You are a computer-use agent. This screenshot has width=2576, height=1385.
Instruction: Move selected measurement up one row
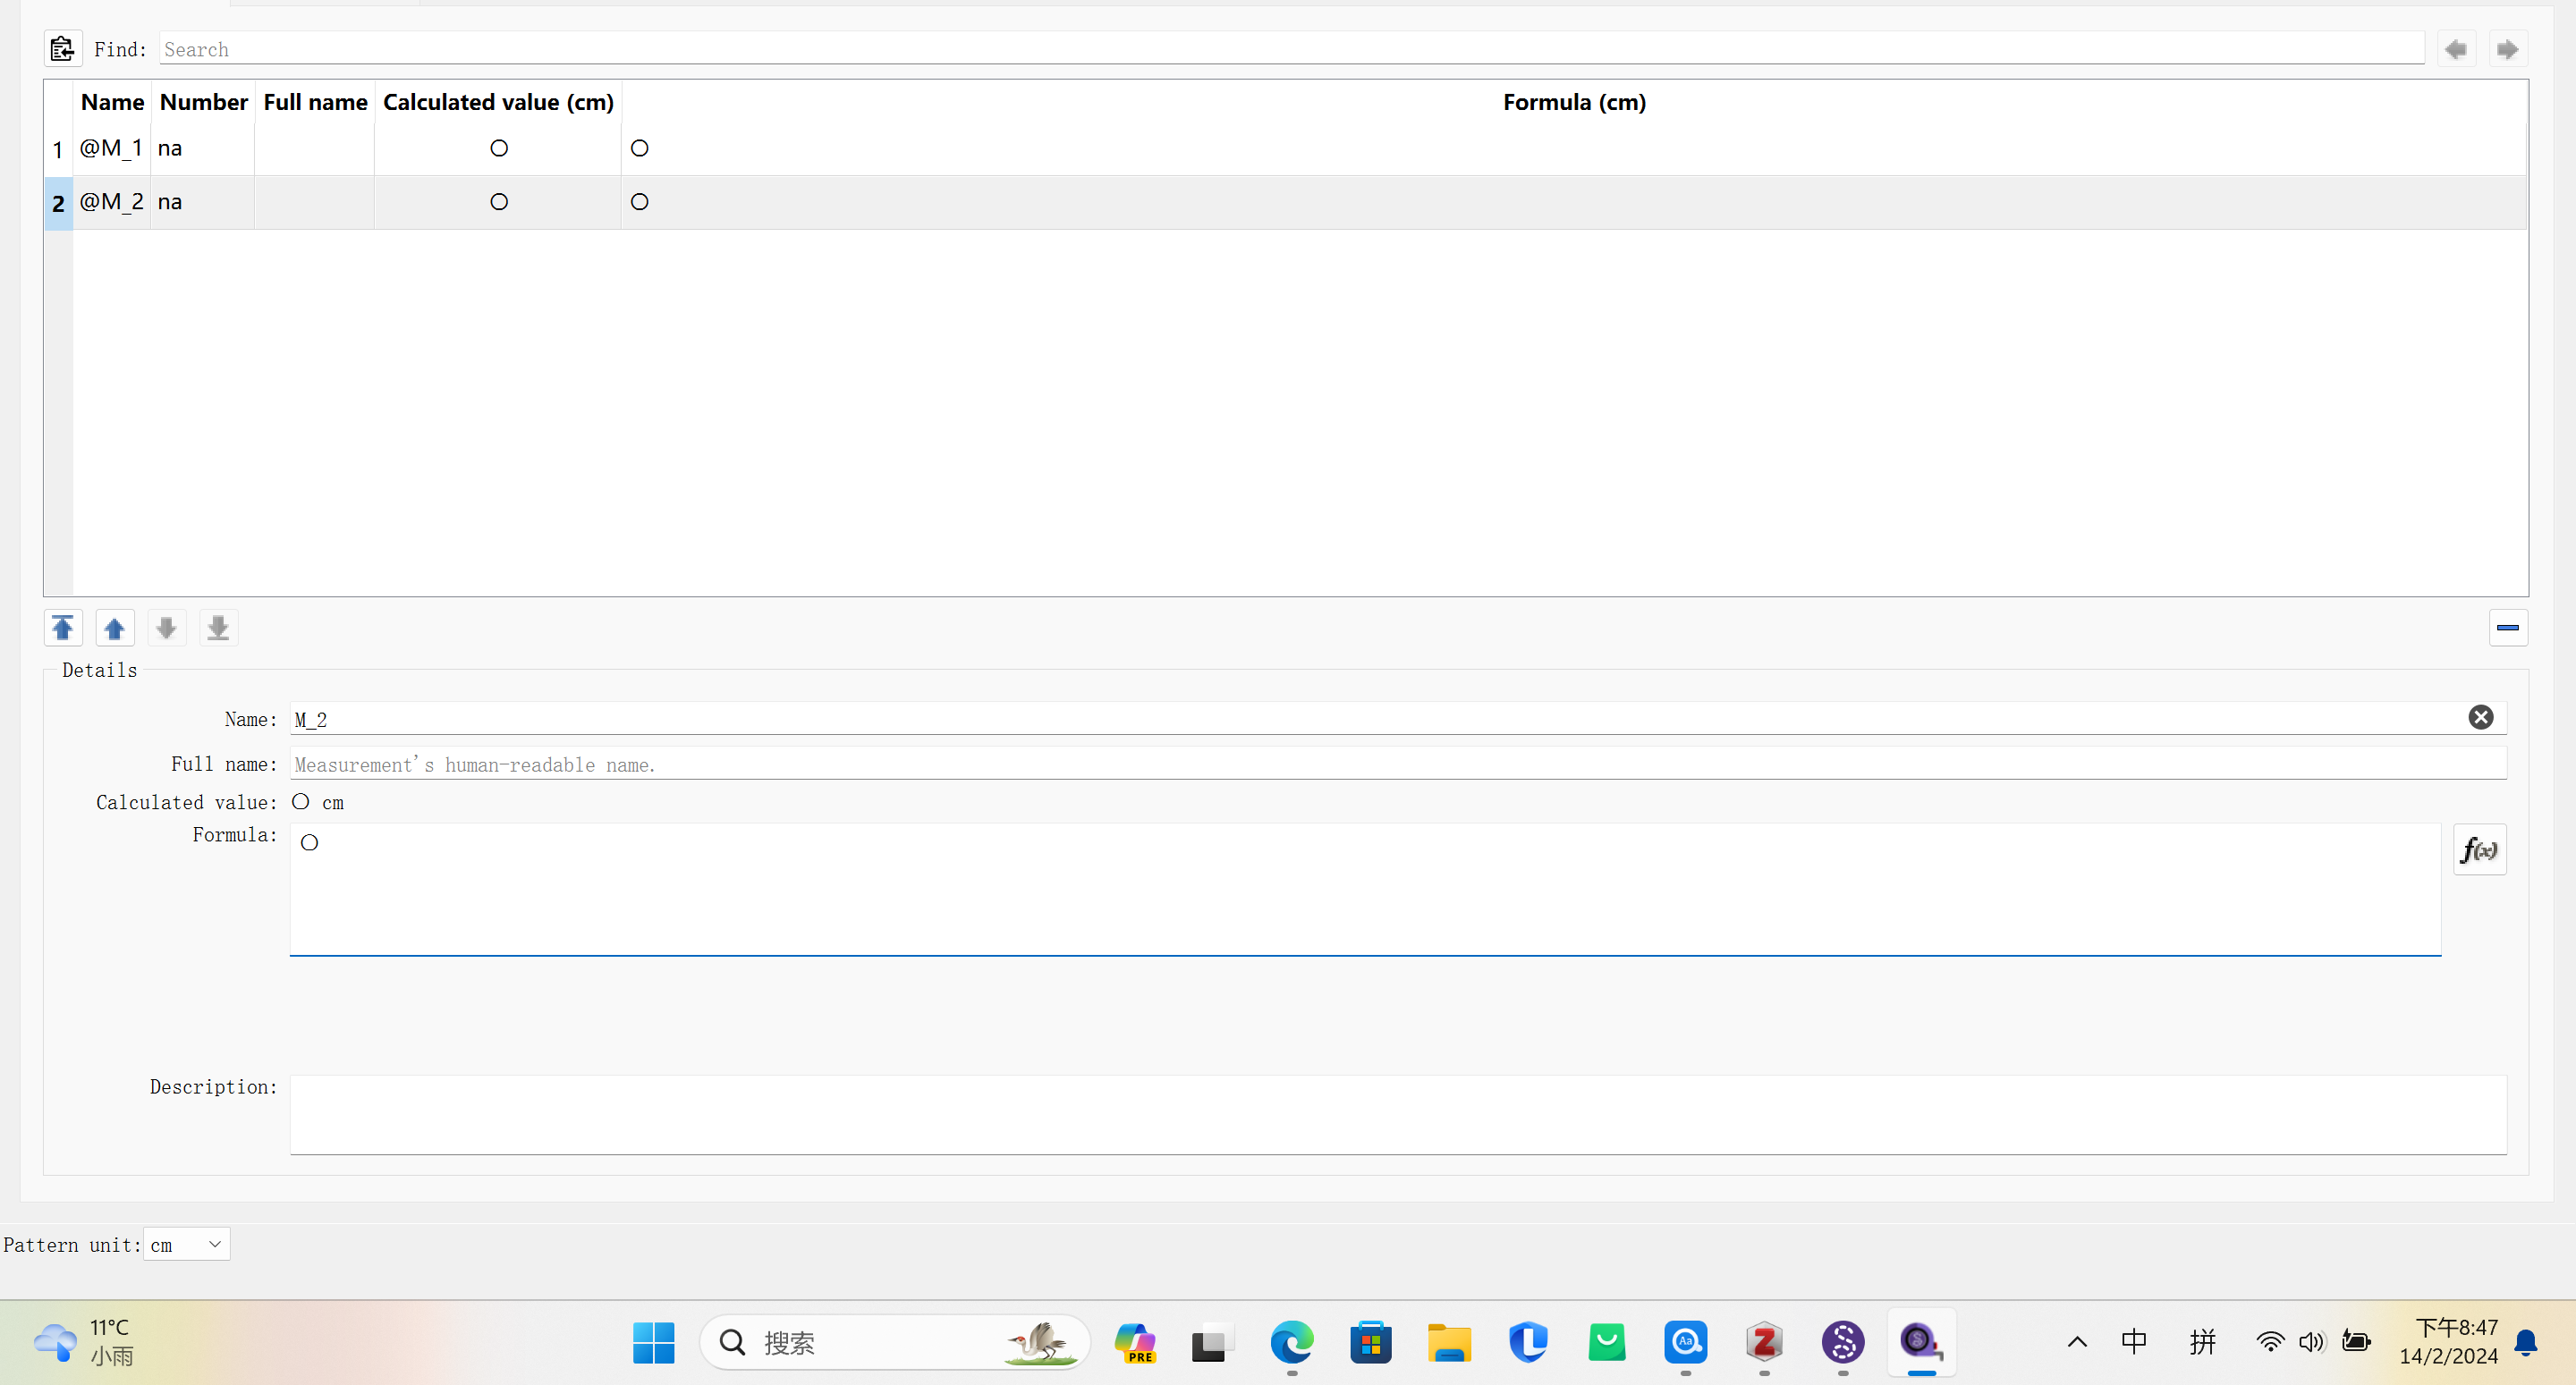[x=114, y=628]
